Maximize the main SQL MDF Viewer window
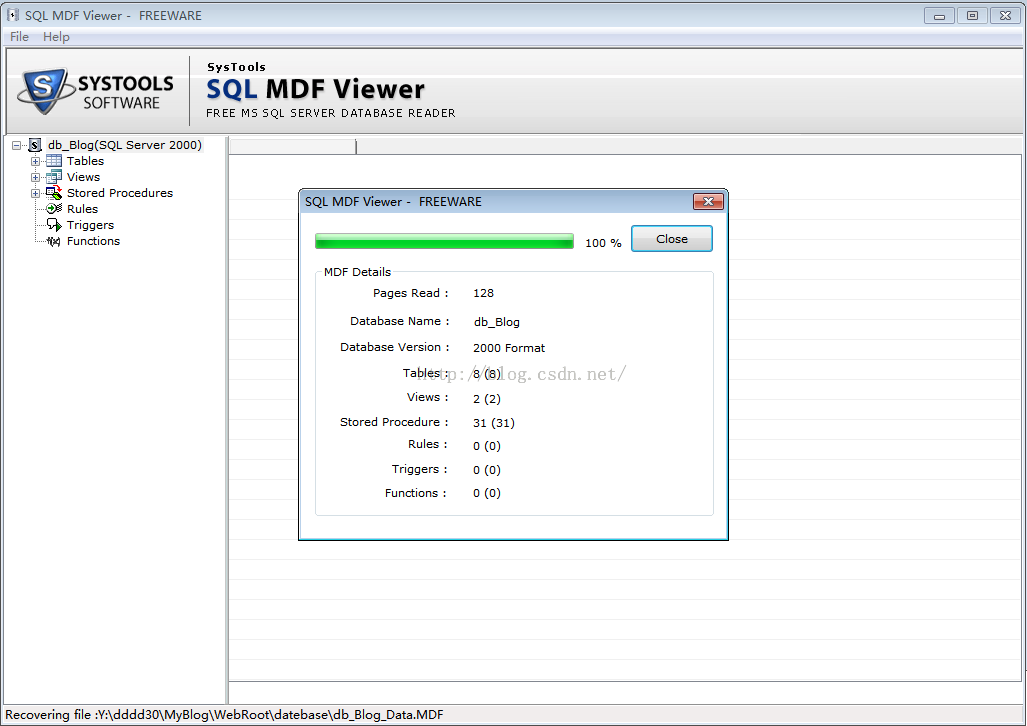Screen dimensions: 1027x726 pos(972,16)
